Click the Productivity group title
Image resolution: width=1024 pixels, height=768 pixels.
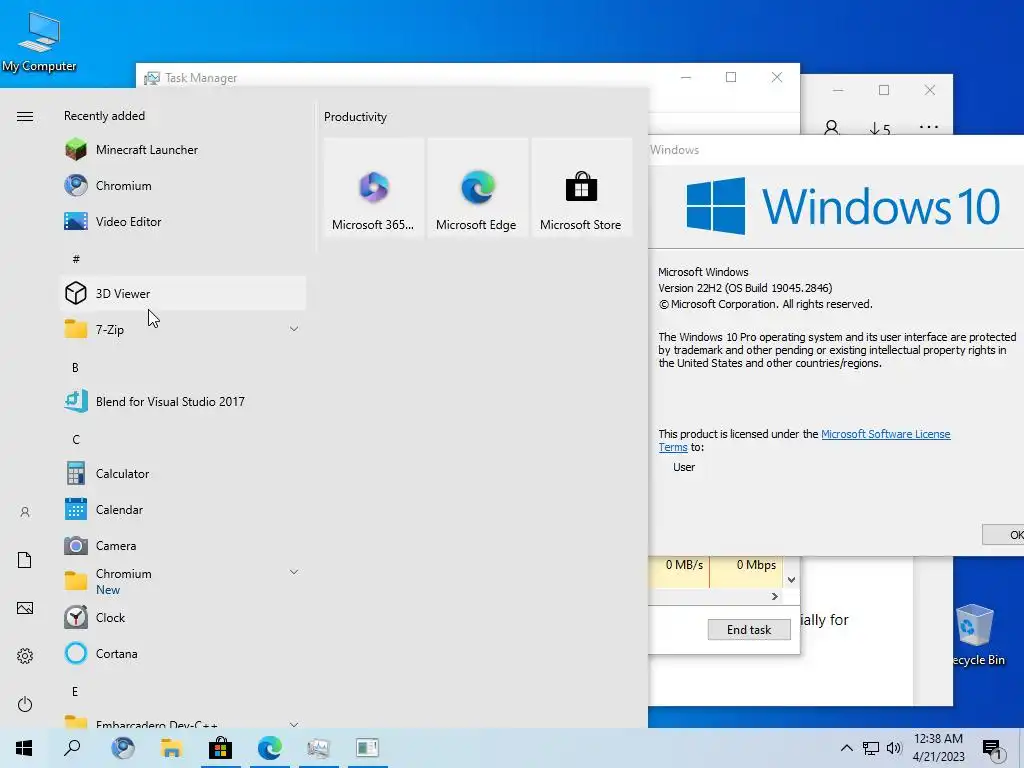(355, 117)
